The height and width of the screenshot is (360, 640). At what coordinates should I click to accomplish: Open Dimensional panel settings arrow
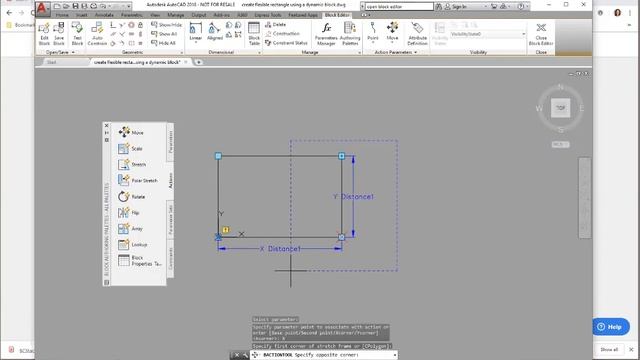pos(259,52)
